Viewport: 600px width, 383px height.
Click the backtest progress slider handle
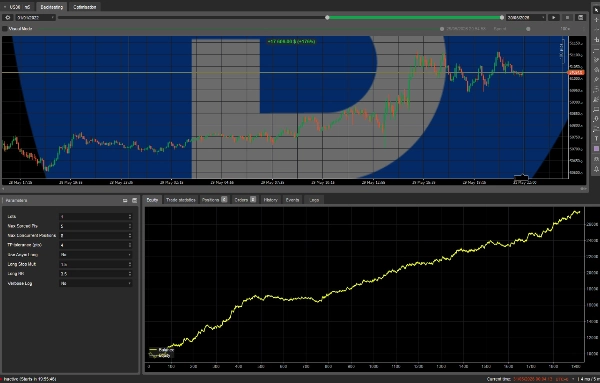click(442, 29)
